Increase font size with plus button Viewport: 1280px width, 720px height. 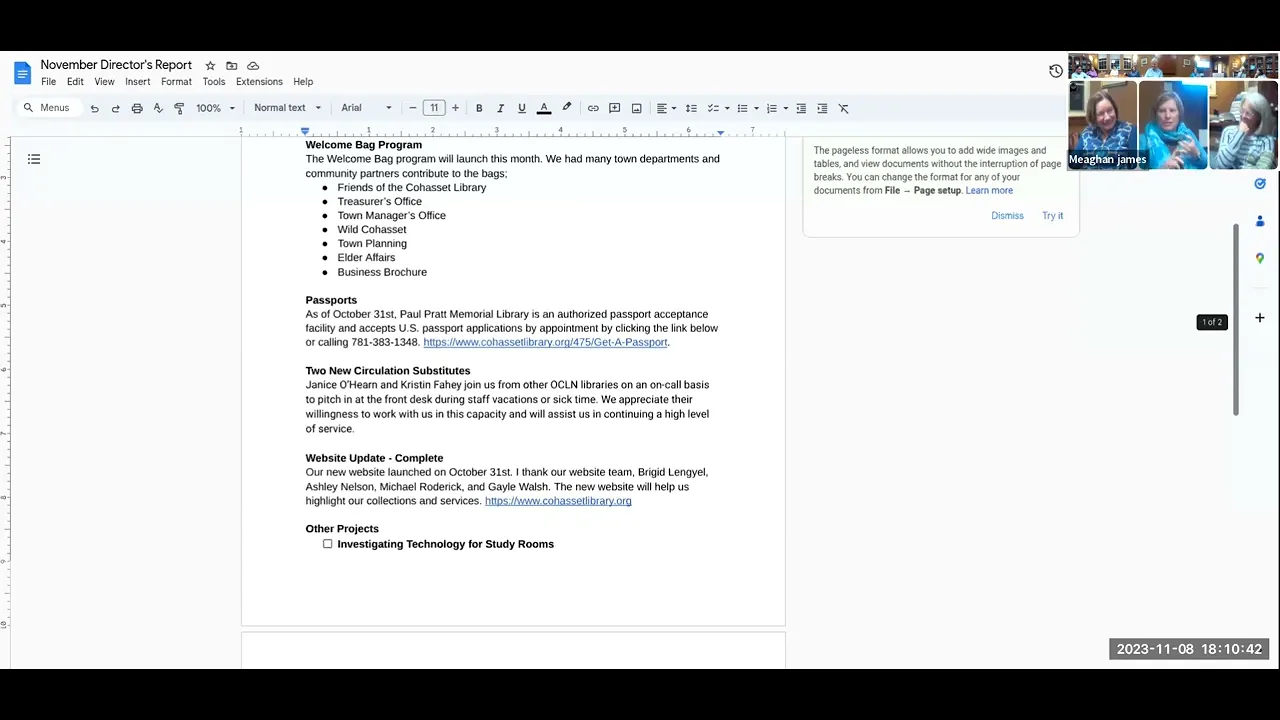pos(455,108)
